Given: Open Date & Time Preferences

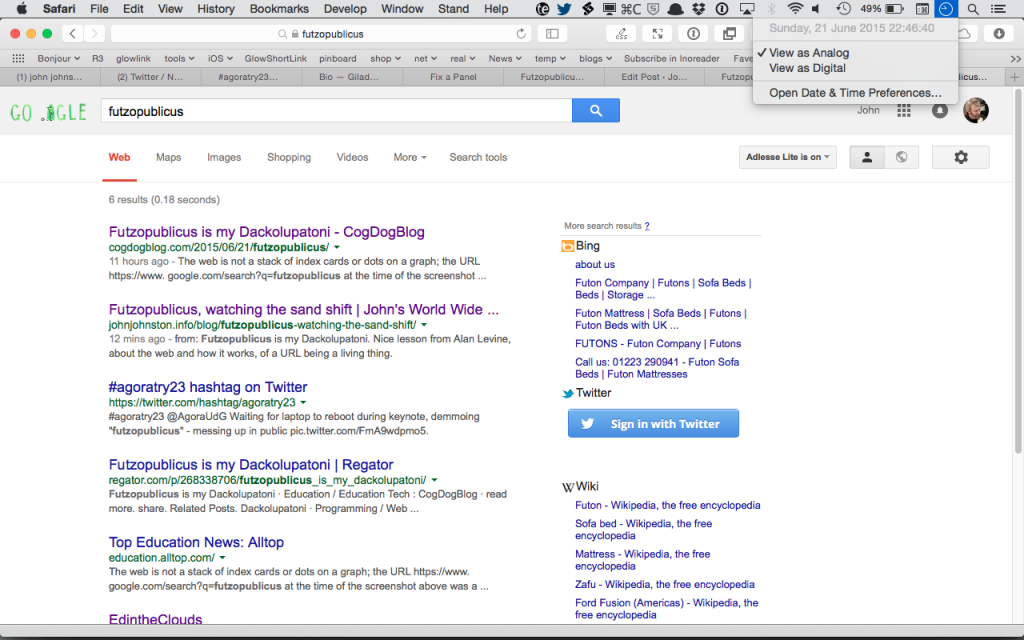Looking at the screenshot, I should [x=855, y=93].
